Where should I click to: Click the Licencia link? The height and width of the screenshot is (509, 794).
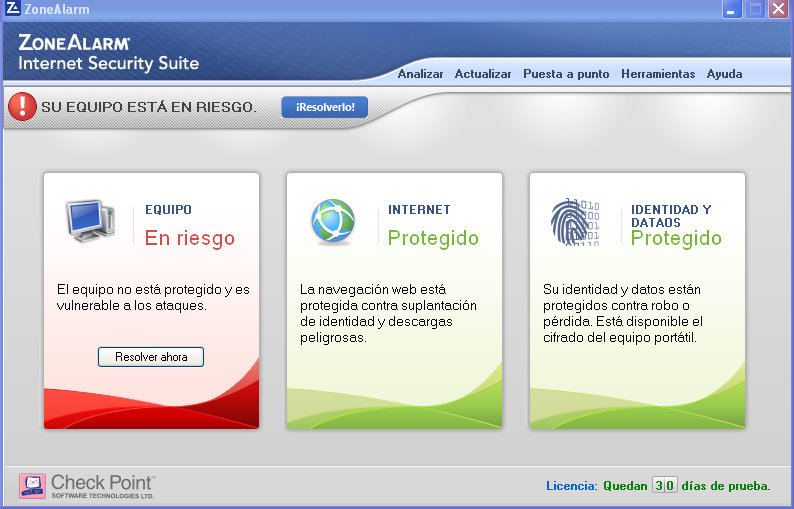[x=572, y=486]
